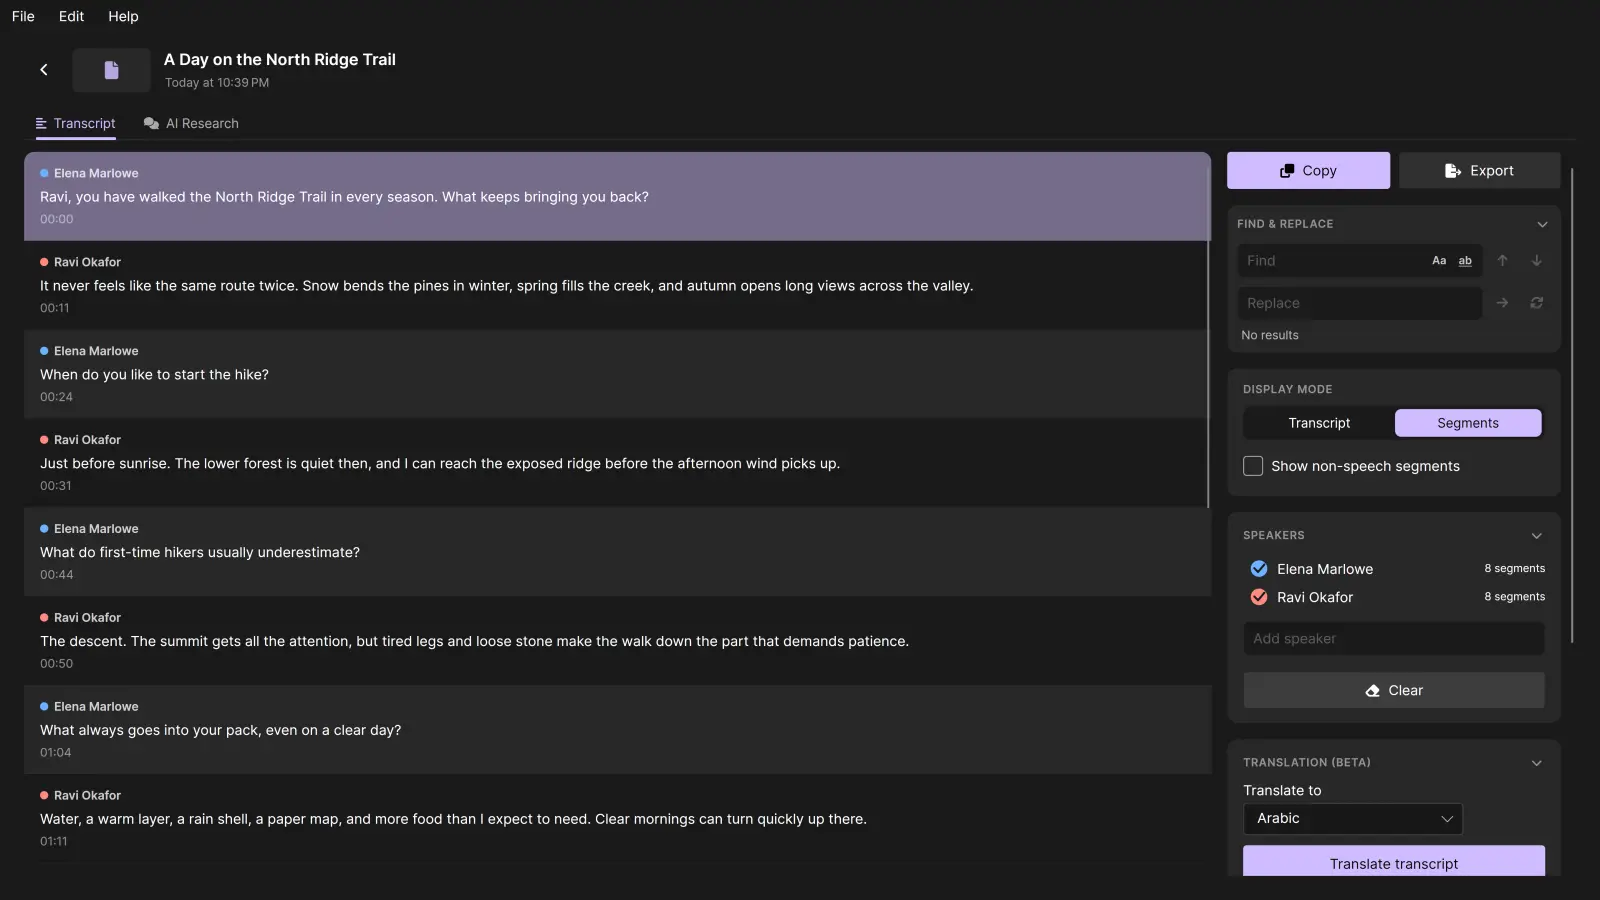Viewport: 1600px width, 900px height.
Task: Open the Translate to Arabic dropdown
Action: [x=1353, y=819]
